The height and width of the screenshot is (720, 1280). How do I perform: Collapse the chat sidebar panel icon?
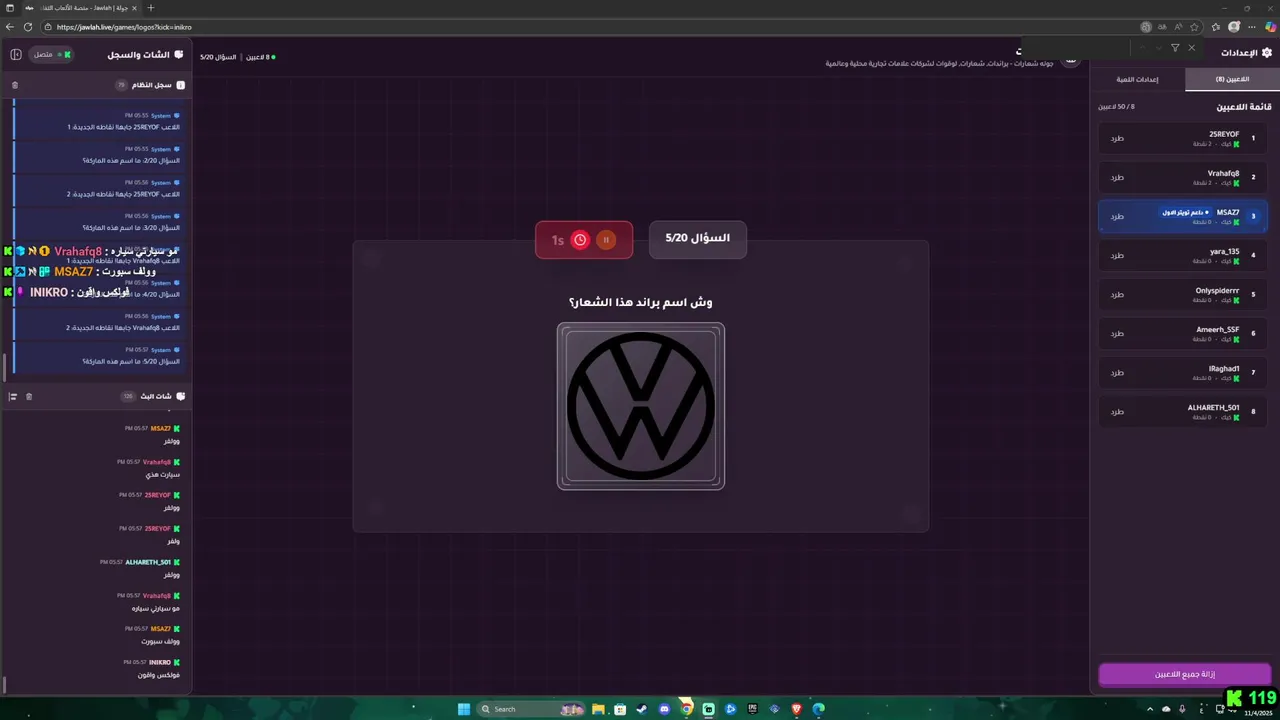(16, 54)
